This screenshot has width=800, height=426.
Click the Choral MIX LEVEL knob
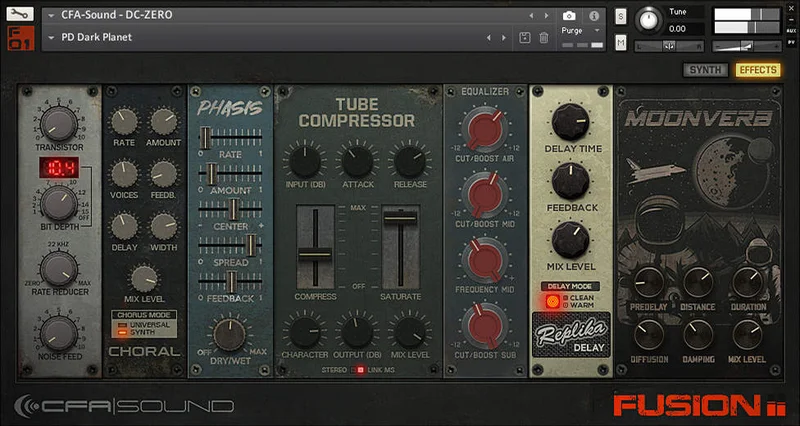click(x=144, y=279)
